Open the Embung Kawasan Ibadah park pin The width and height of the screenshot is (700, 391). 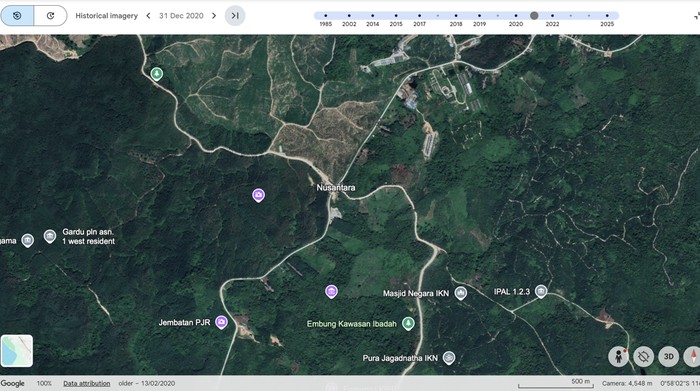[x=408, y=323]
